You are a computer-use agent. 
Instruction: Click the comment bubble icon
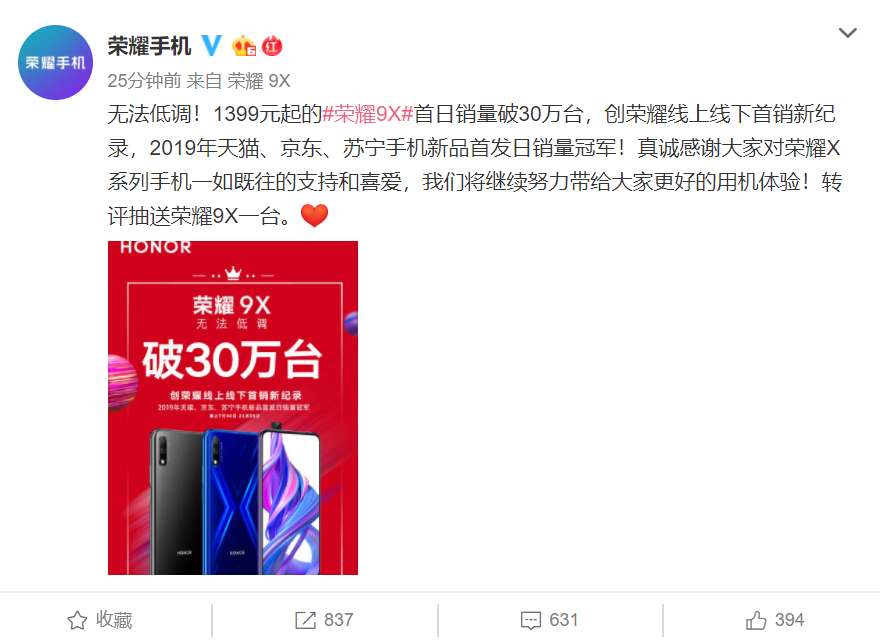tap(531, 620)
